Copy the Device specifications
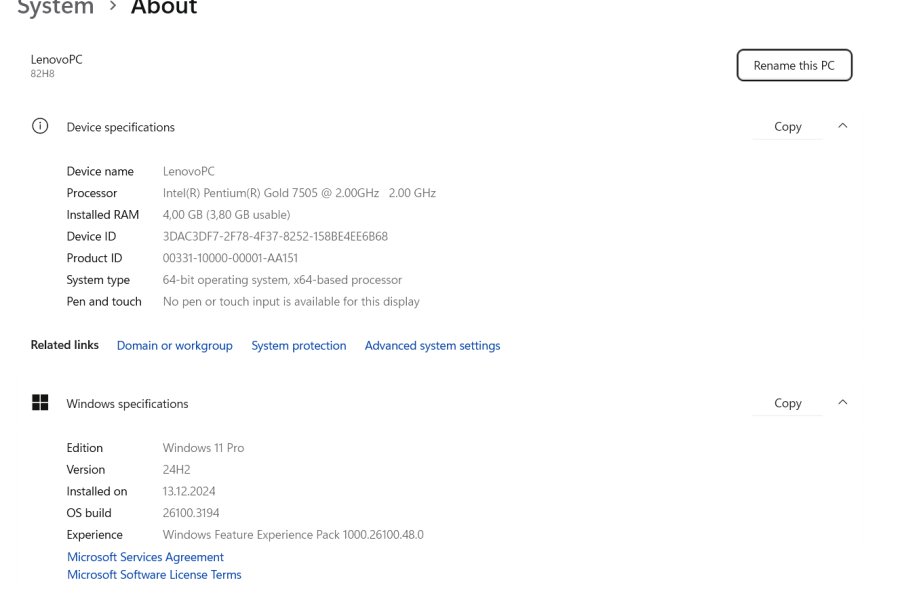The height and width of the screenshot is (600, 900). [788, 126]
